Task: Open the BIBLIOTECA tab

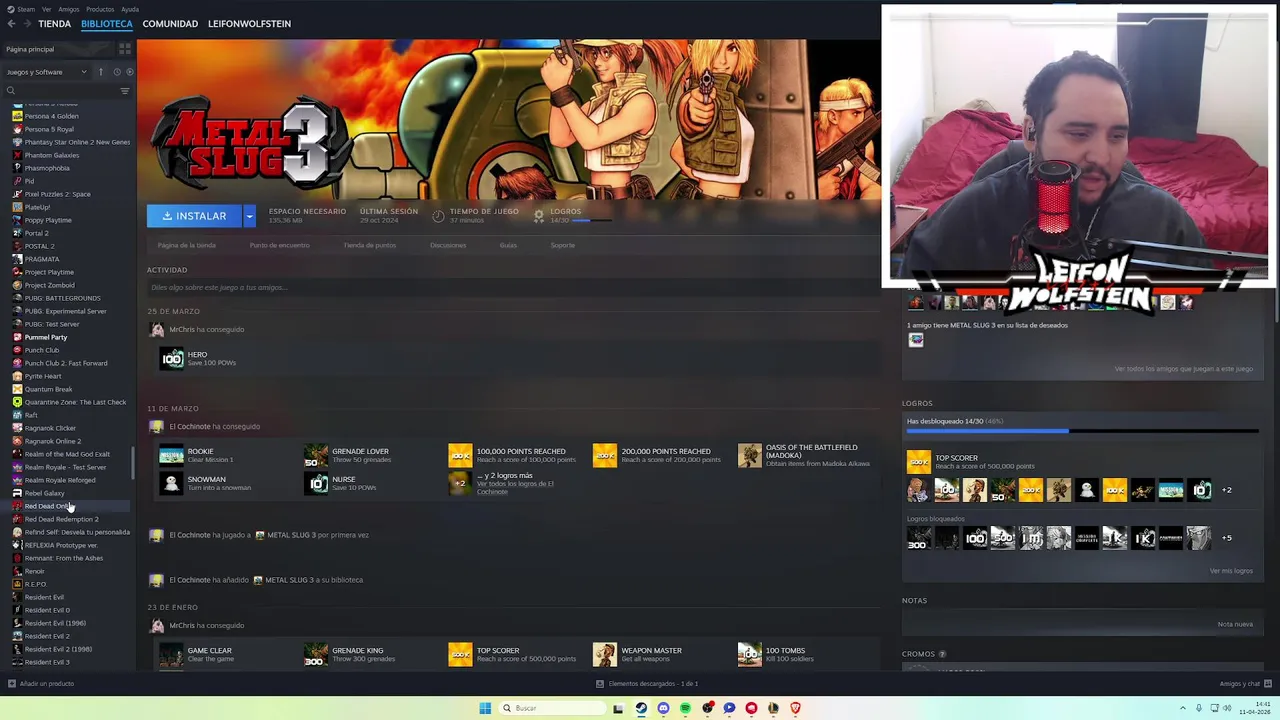Action: click(107, 23)
